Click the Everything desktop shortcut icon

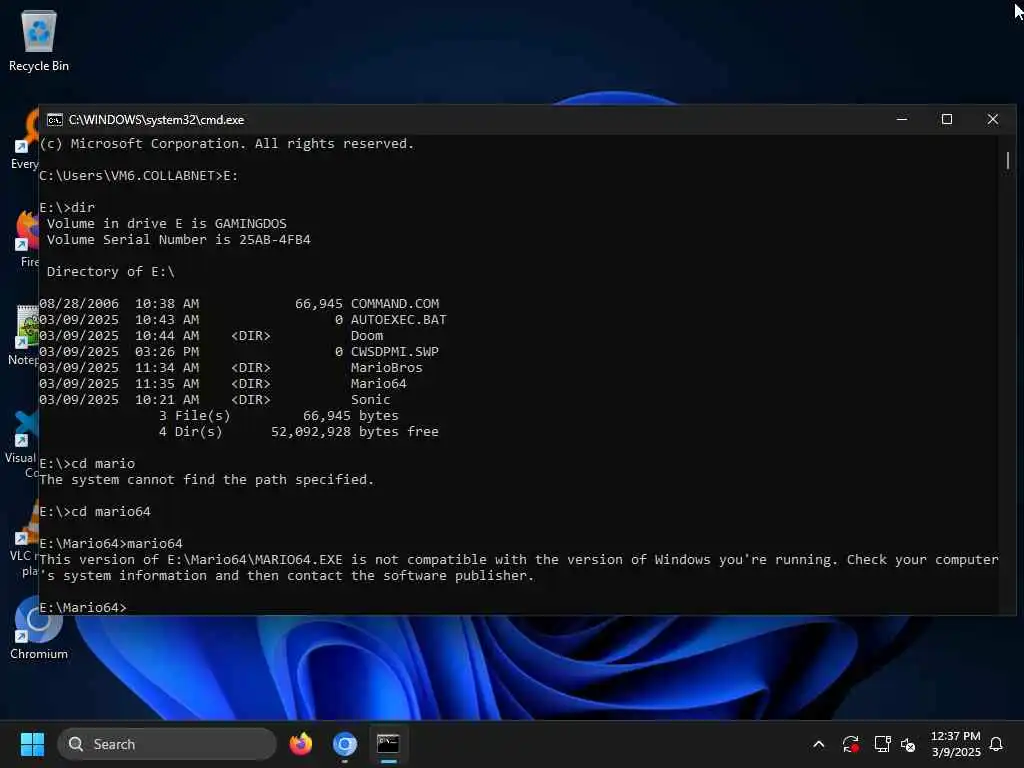tap(25, 138)
